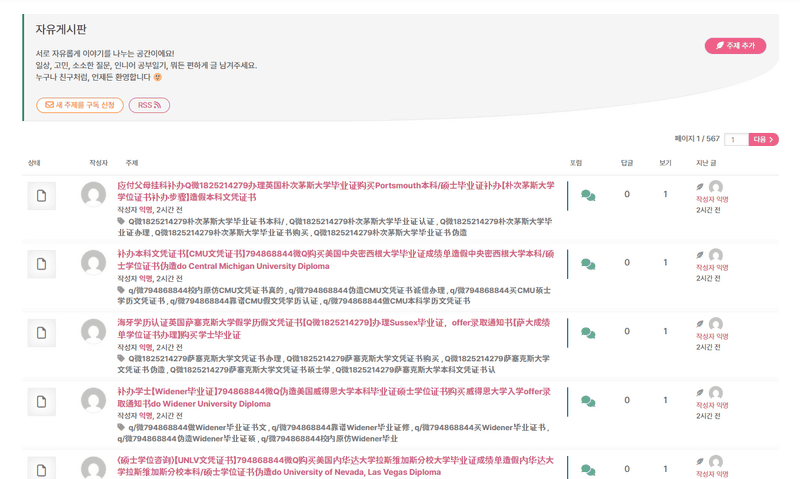This screenshot has height=479, width=800.
Task: Click author avatar in Portsmouth row
Action: (93, 194)
